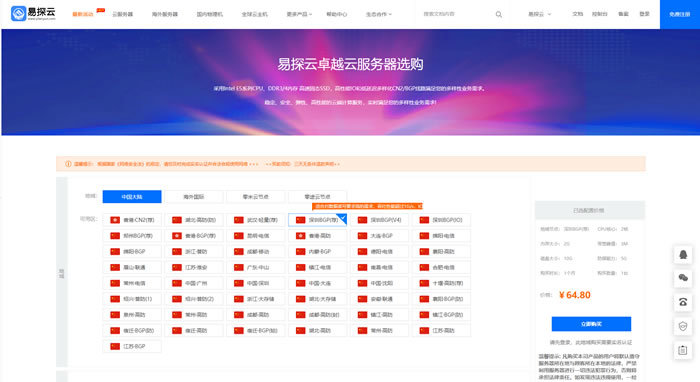Open the bell notification icon in the right sidebar
Viewport: 700px width, 382px height.
[683, 254]
